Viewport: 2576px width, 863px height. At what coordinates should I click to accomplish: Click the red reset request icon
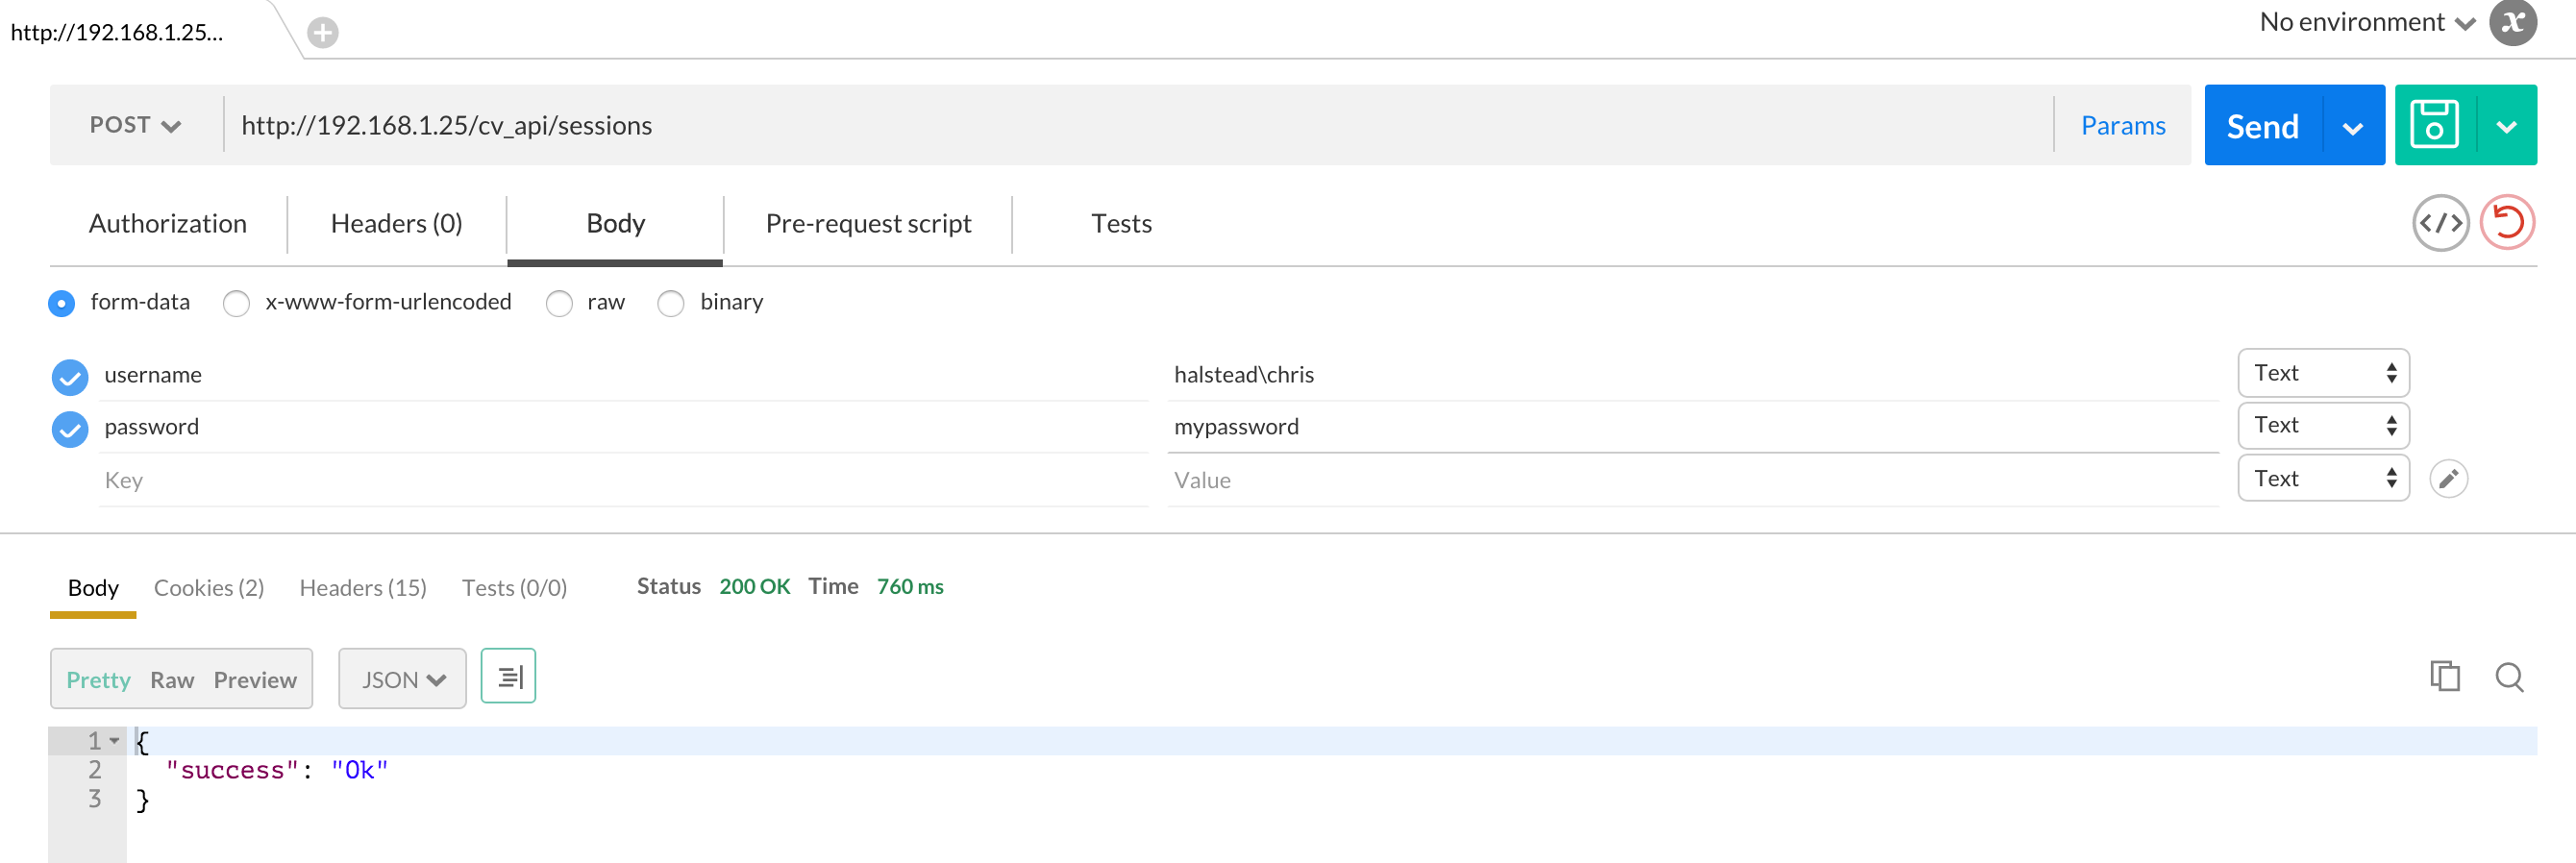pos(2506,223)
